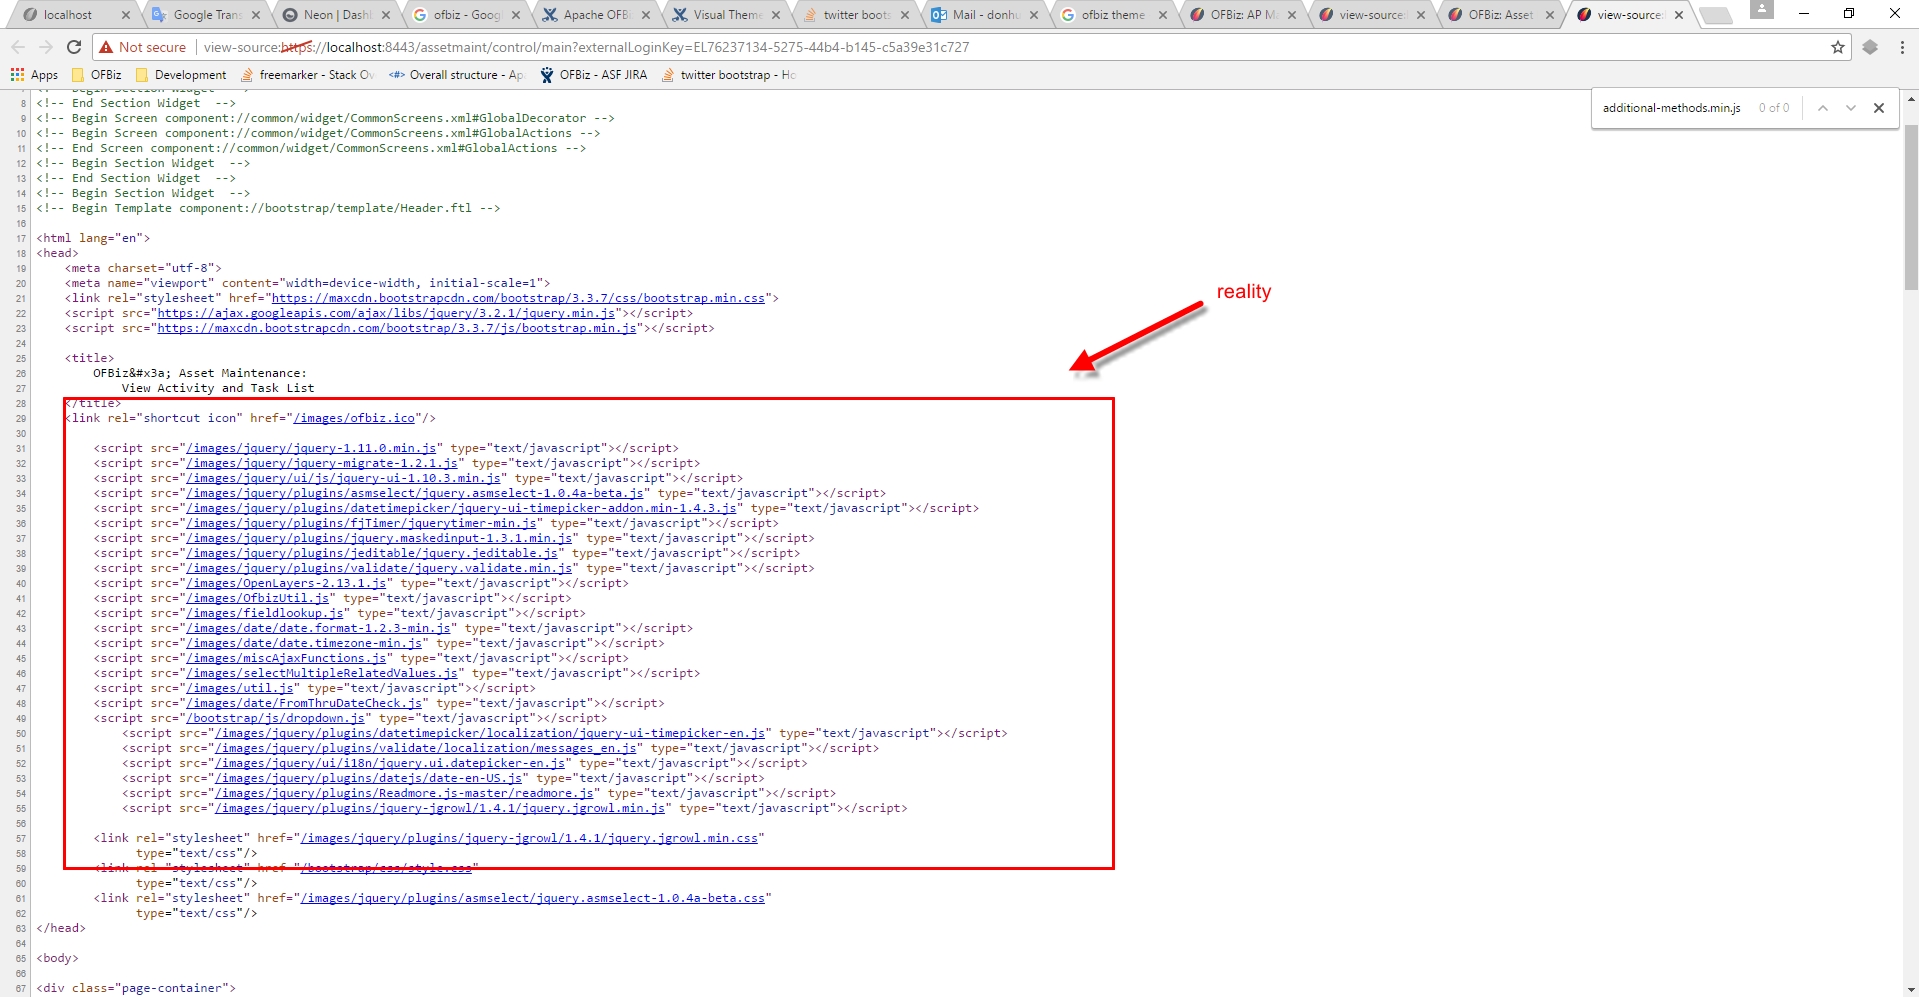Open the /bootstrap/js/dropdown.js link
Screen dimensions: 1919x997
click(276, 718)
